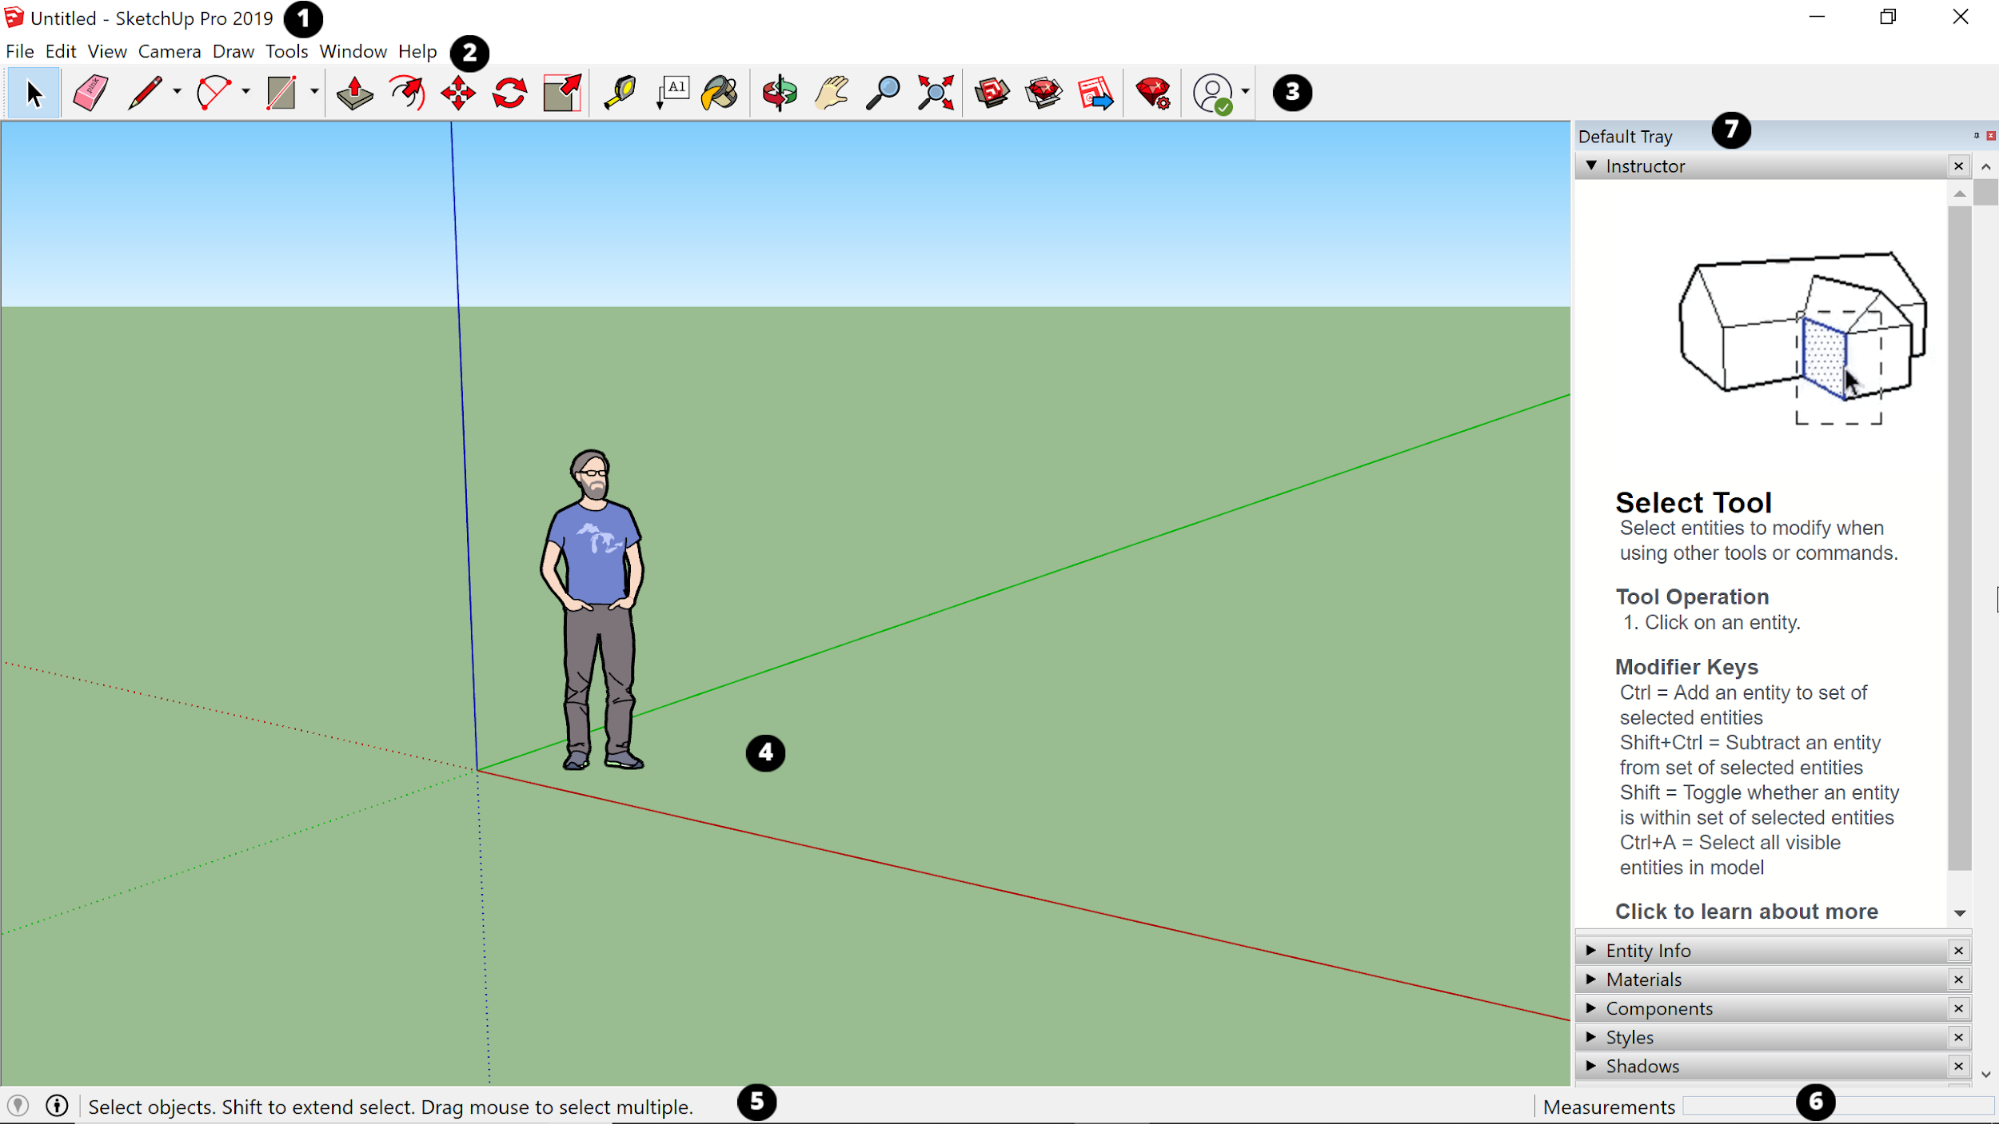Close the Instructor panel
This screenshot has width=1999, height=1125.
click(1959, 165)
